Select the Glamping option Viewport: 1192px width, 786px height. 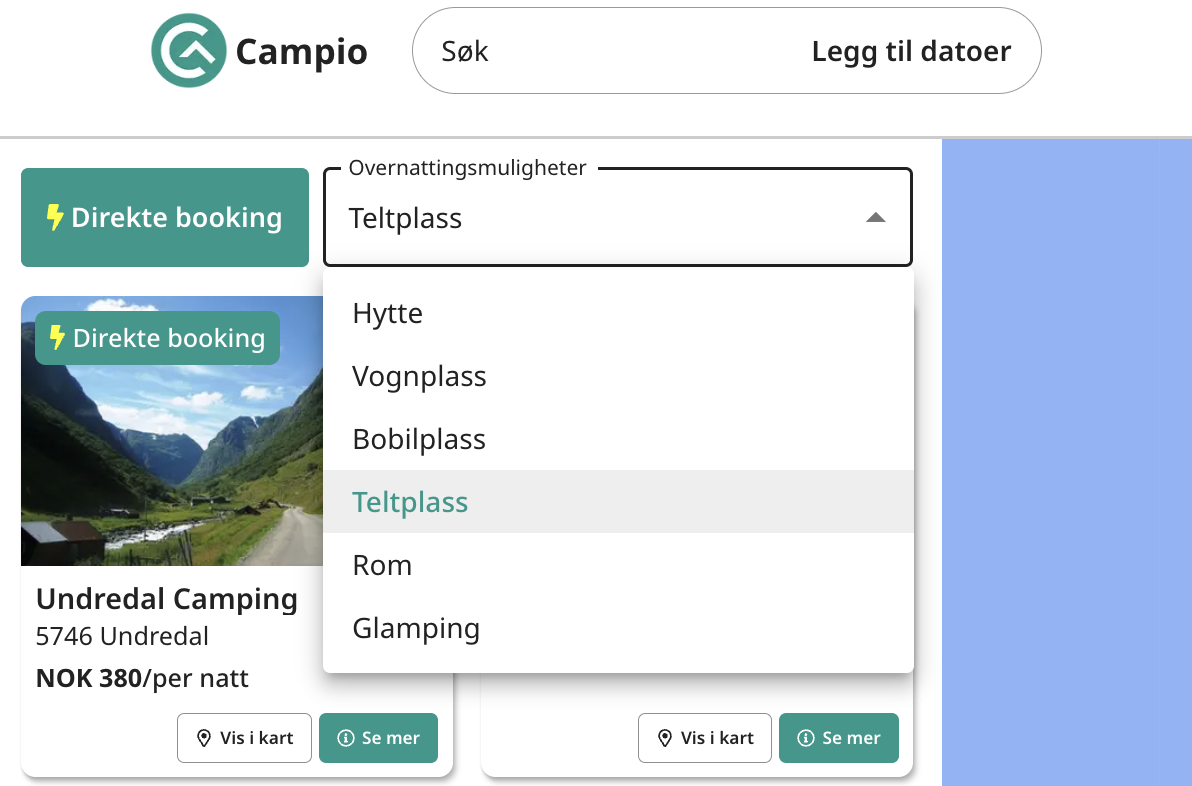click(618, 628)
